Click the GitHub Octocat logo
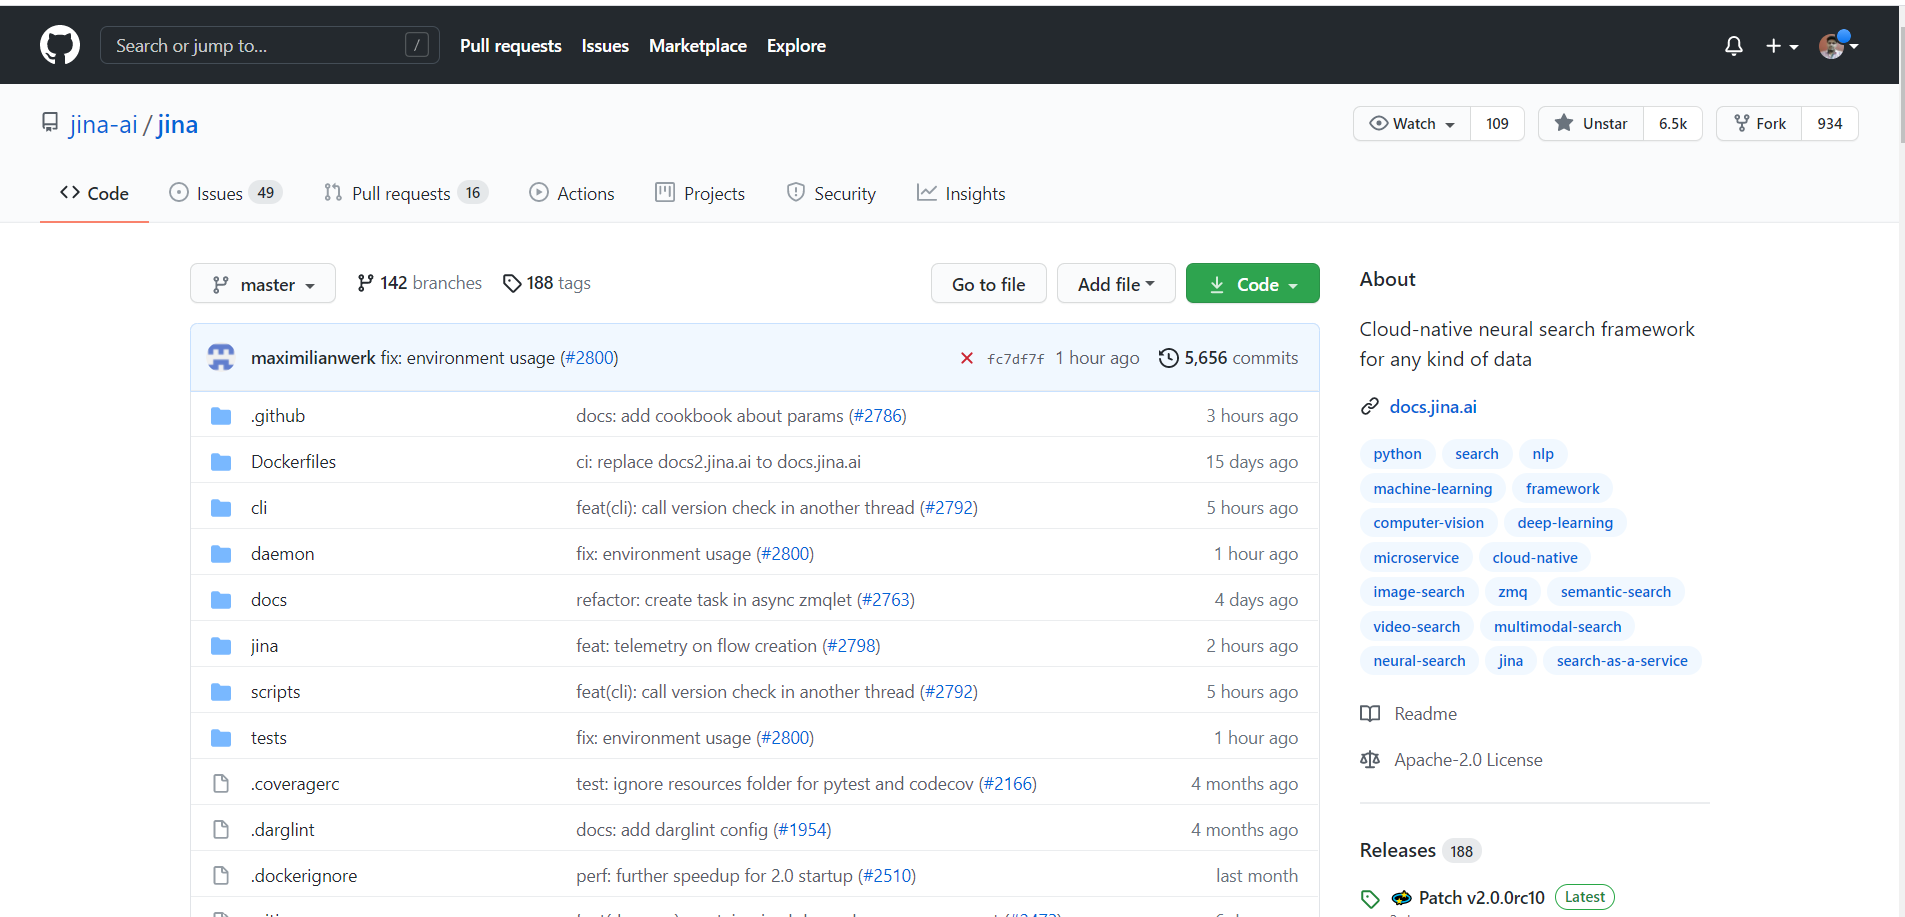Viewport: 1905px width, 917px height. coord(60,45)
